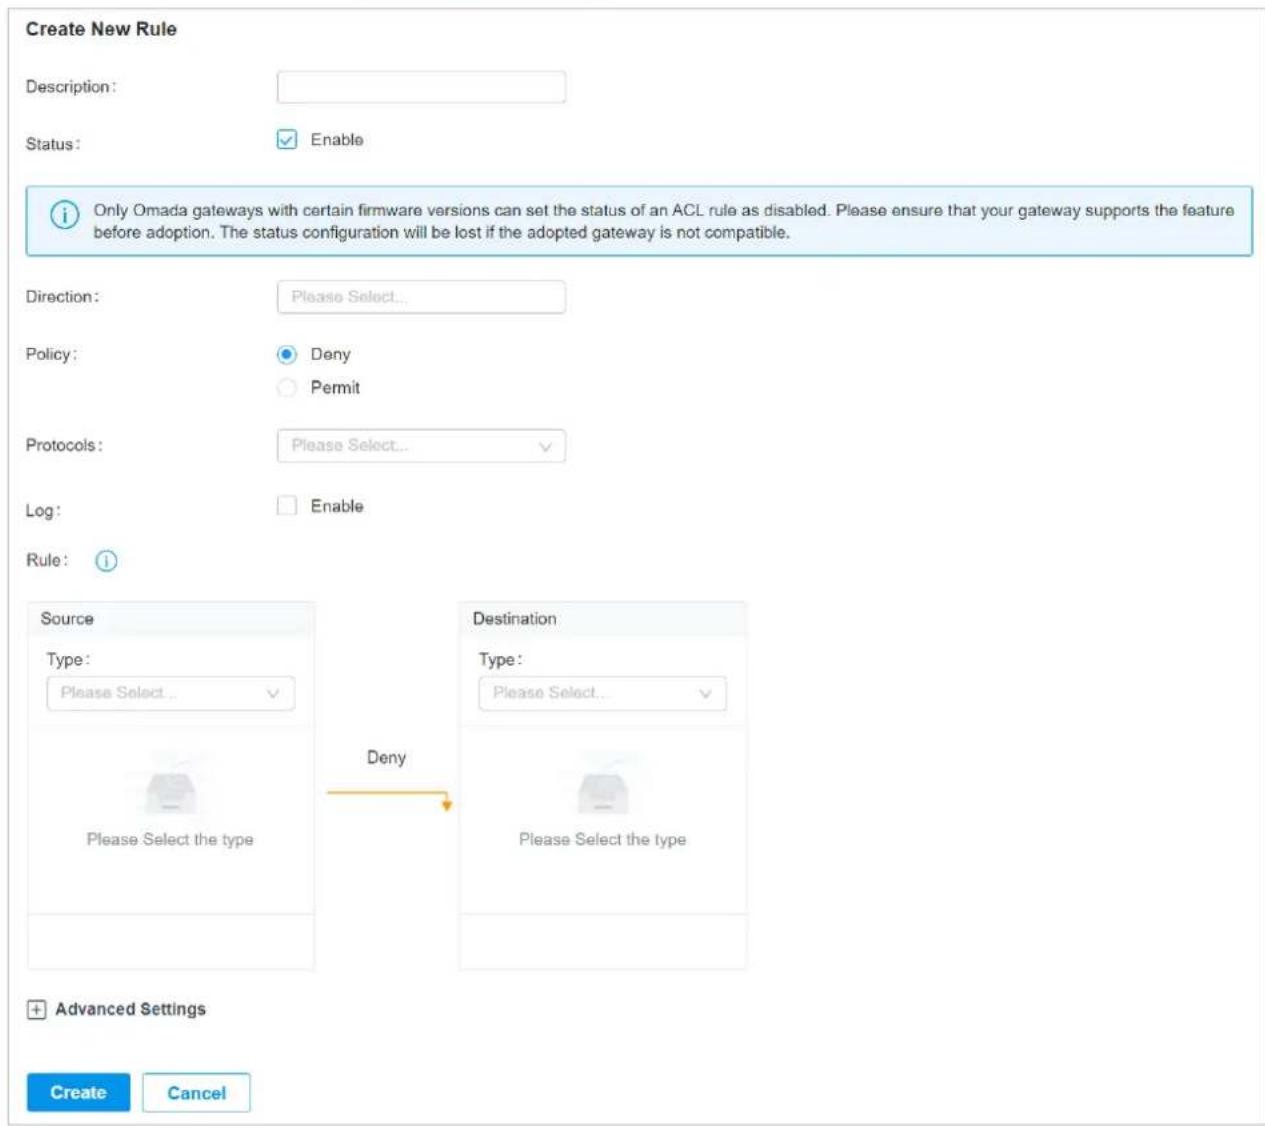Click the Cancel button
The height and width of the screenshot is (1126, 1265).
[x=196, y=1092]
